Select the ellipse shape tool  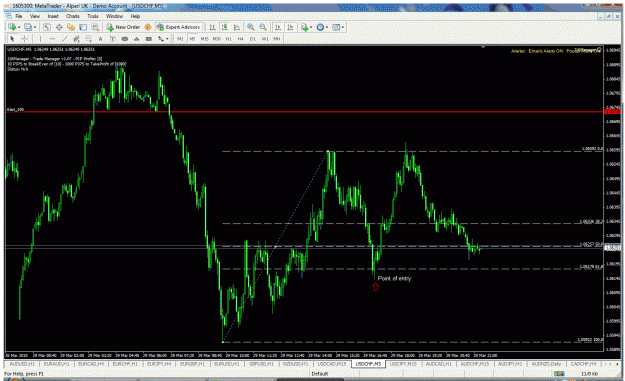point(124,39)
